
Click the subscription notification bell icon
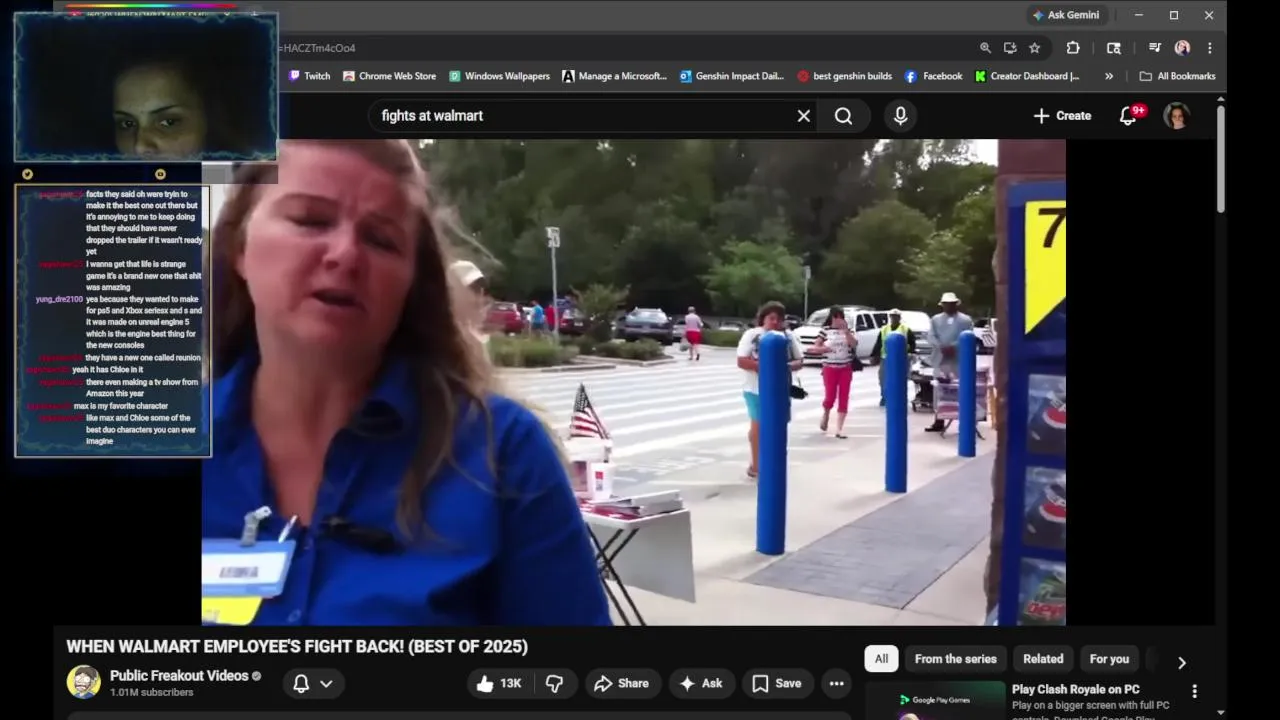point(301,684)
